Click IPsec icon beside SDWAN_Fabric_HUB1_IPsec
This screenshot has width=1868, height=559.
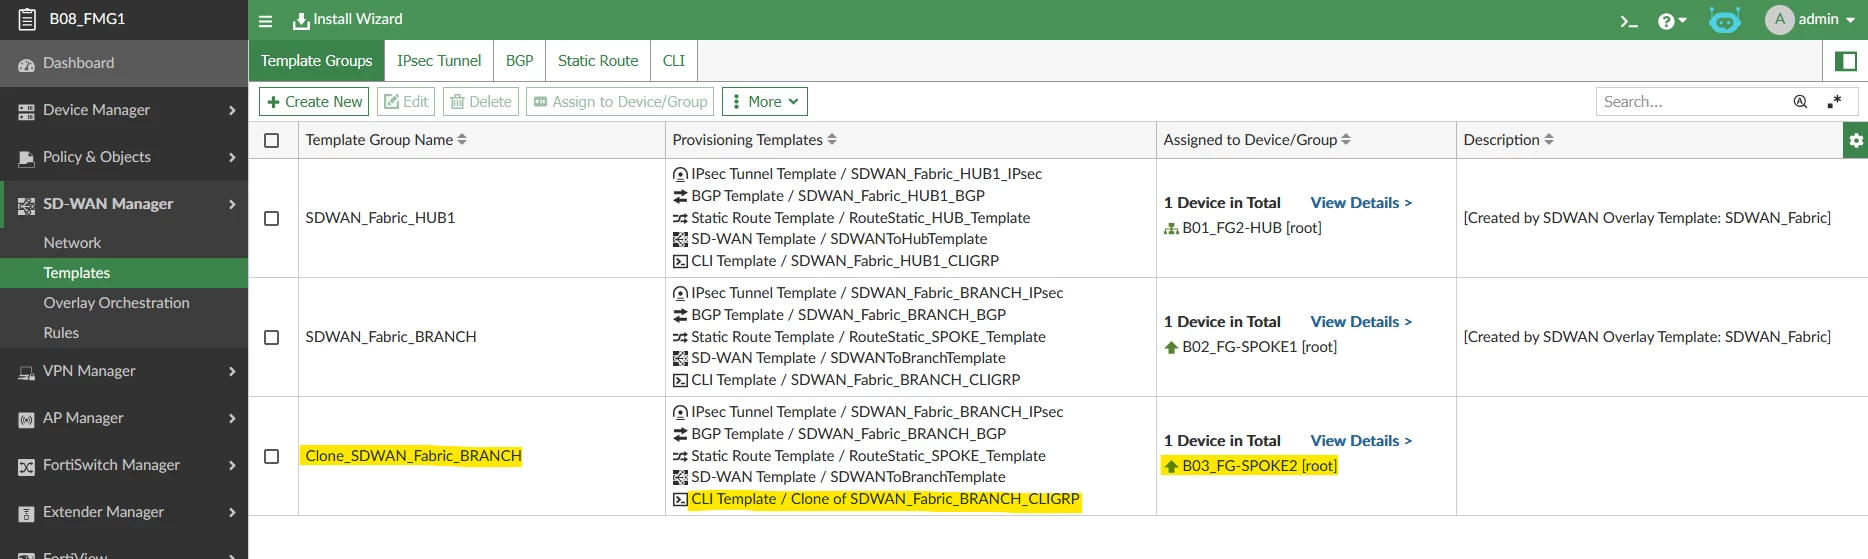tap(680, 175)
